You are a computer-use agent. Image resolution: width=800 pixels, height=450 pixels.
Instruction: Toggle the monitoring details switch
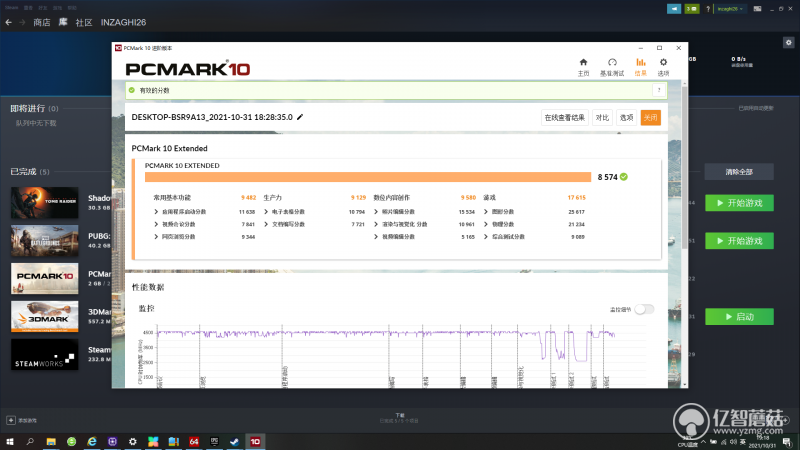pyautogui.click(x=644, y=309)
